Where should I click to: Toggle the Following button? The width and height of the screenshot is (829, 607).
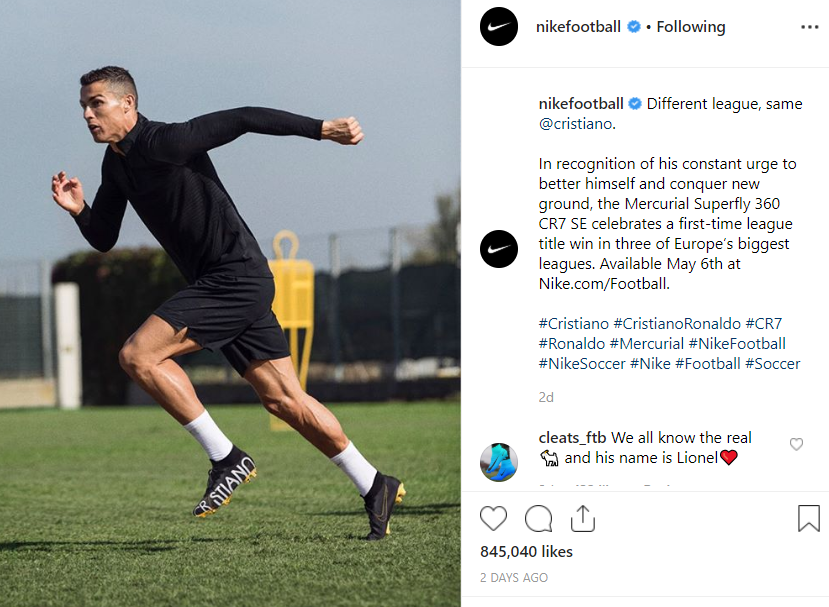pyautogui.click(x=691, y=27)
